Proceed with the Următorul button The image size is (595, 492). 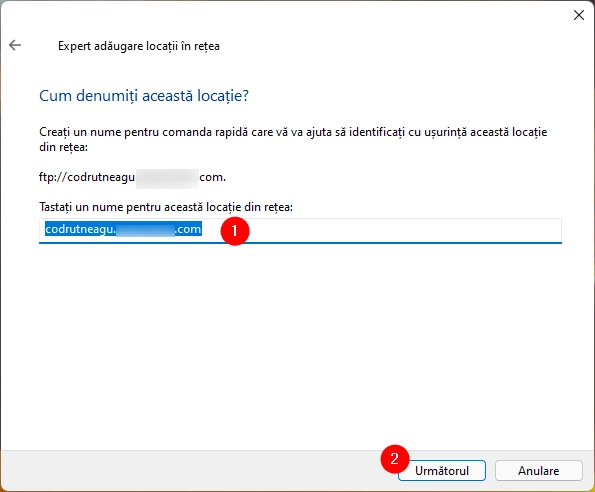[442, 470]
